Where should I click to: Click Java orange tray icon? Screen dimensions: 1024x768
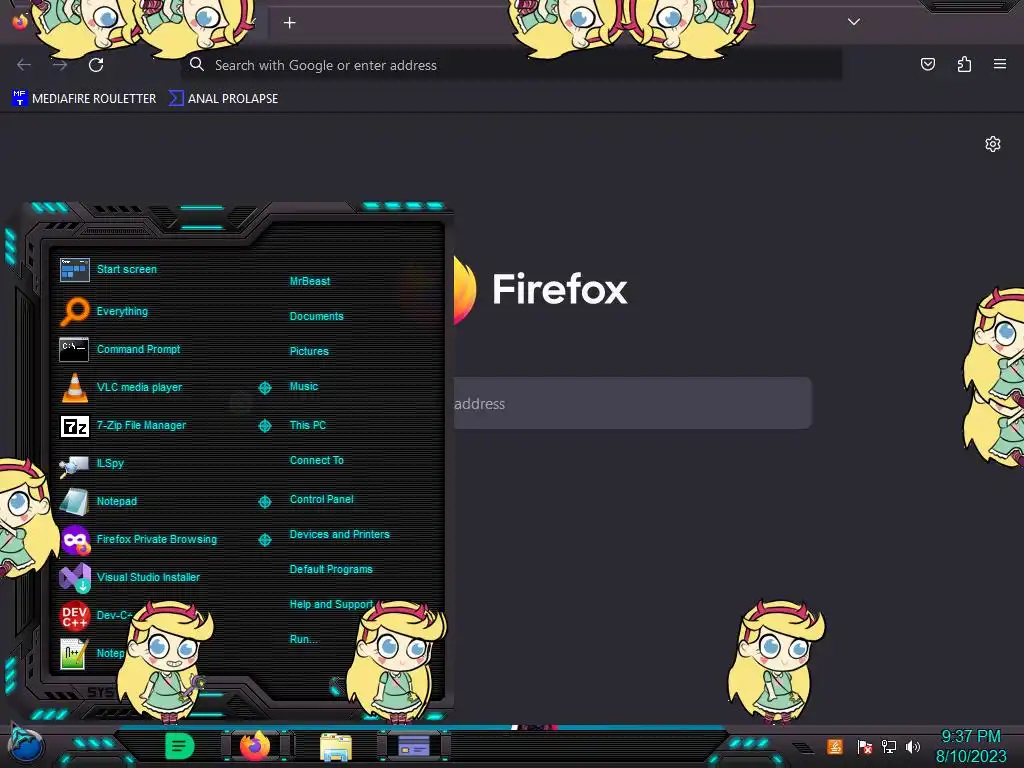coord(835,746)
